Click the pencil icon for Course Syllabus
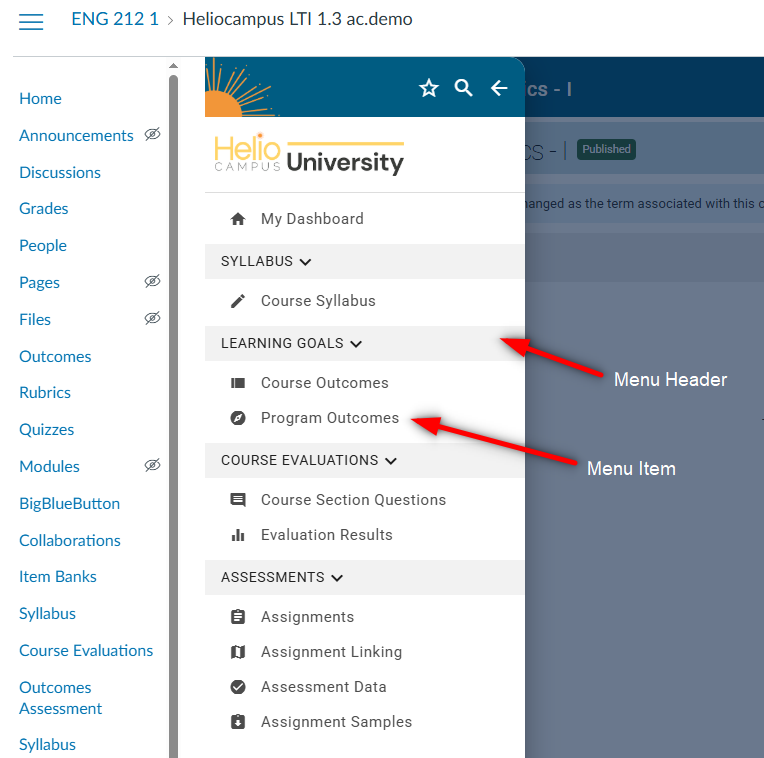This screenshot has height=758, width=764. click(238, 301)
